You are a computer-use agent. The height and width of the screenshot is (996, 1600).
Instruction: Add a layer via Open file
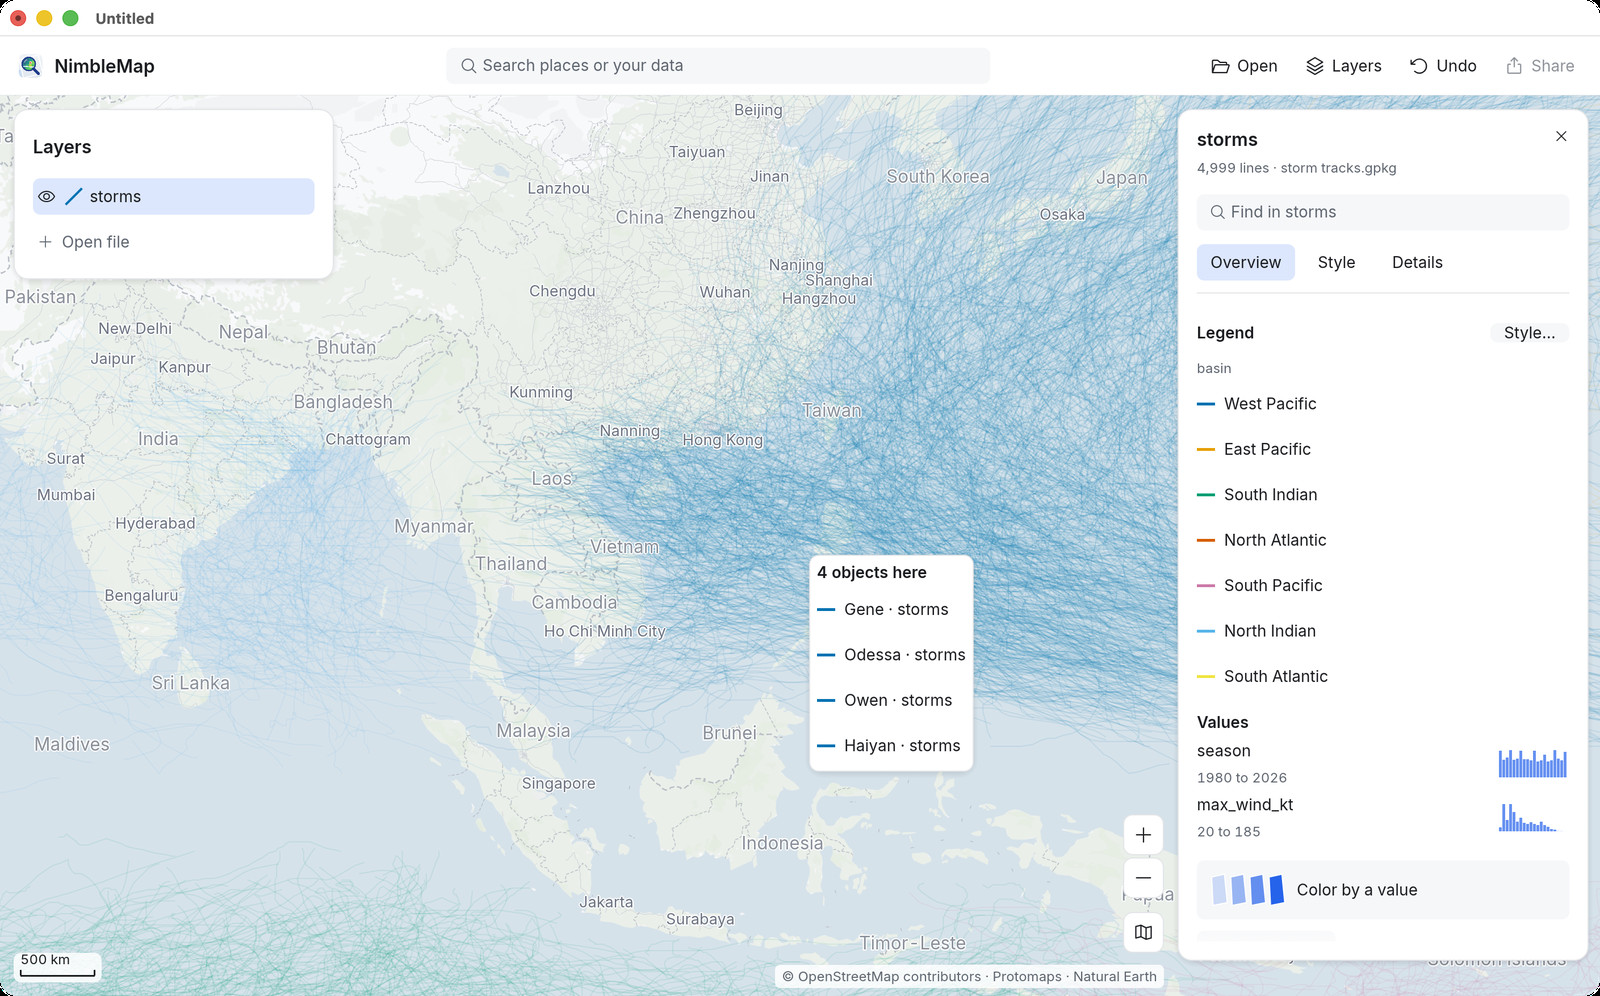pos(84,242)
